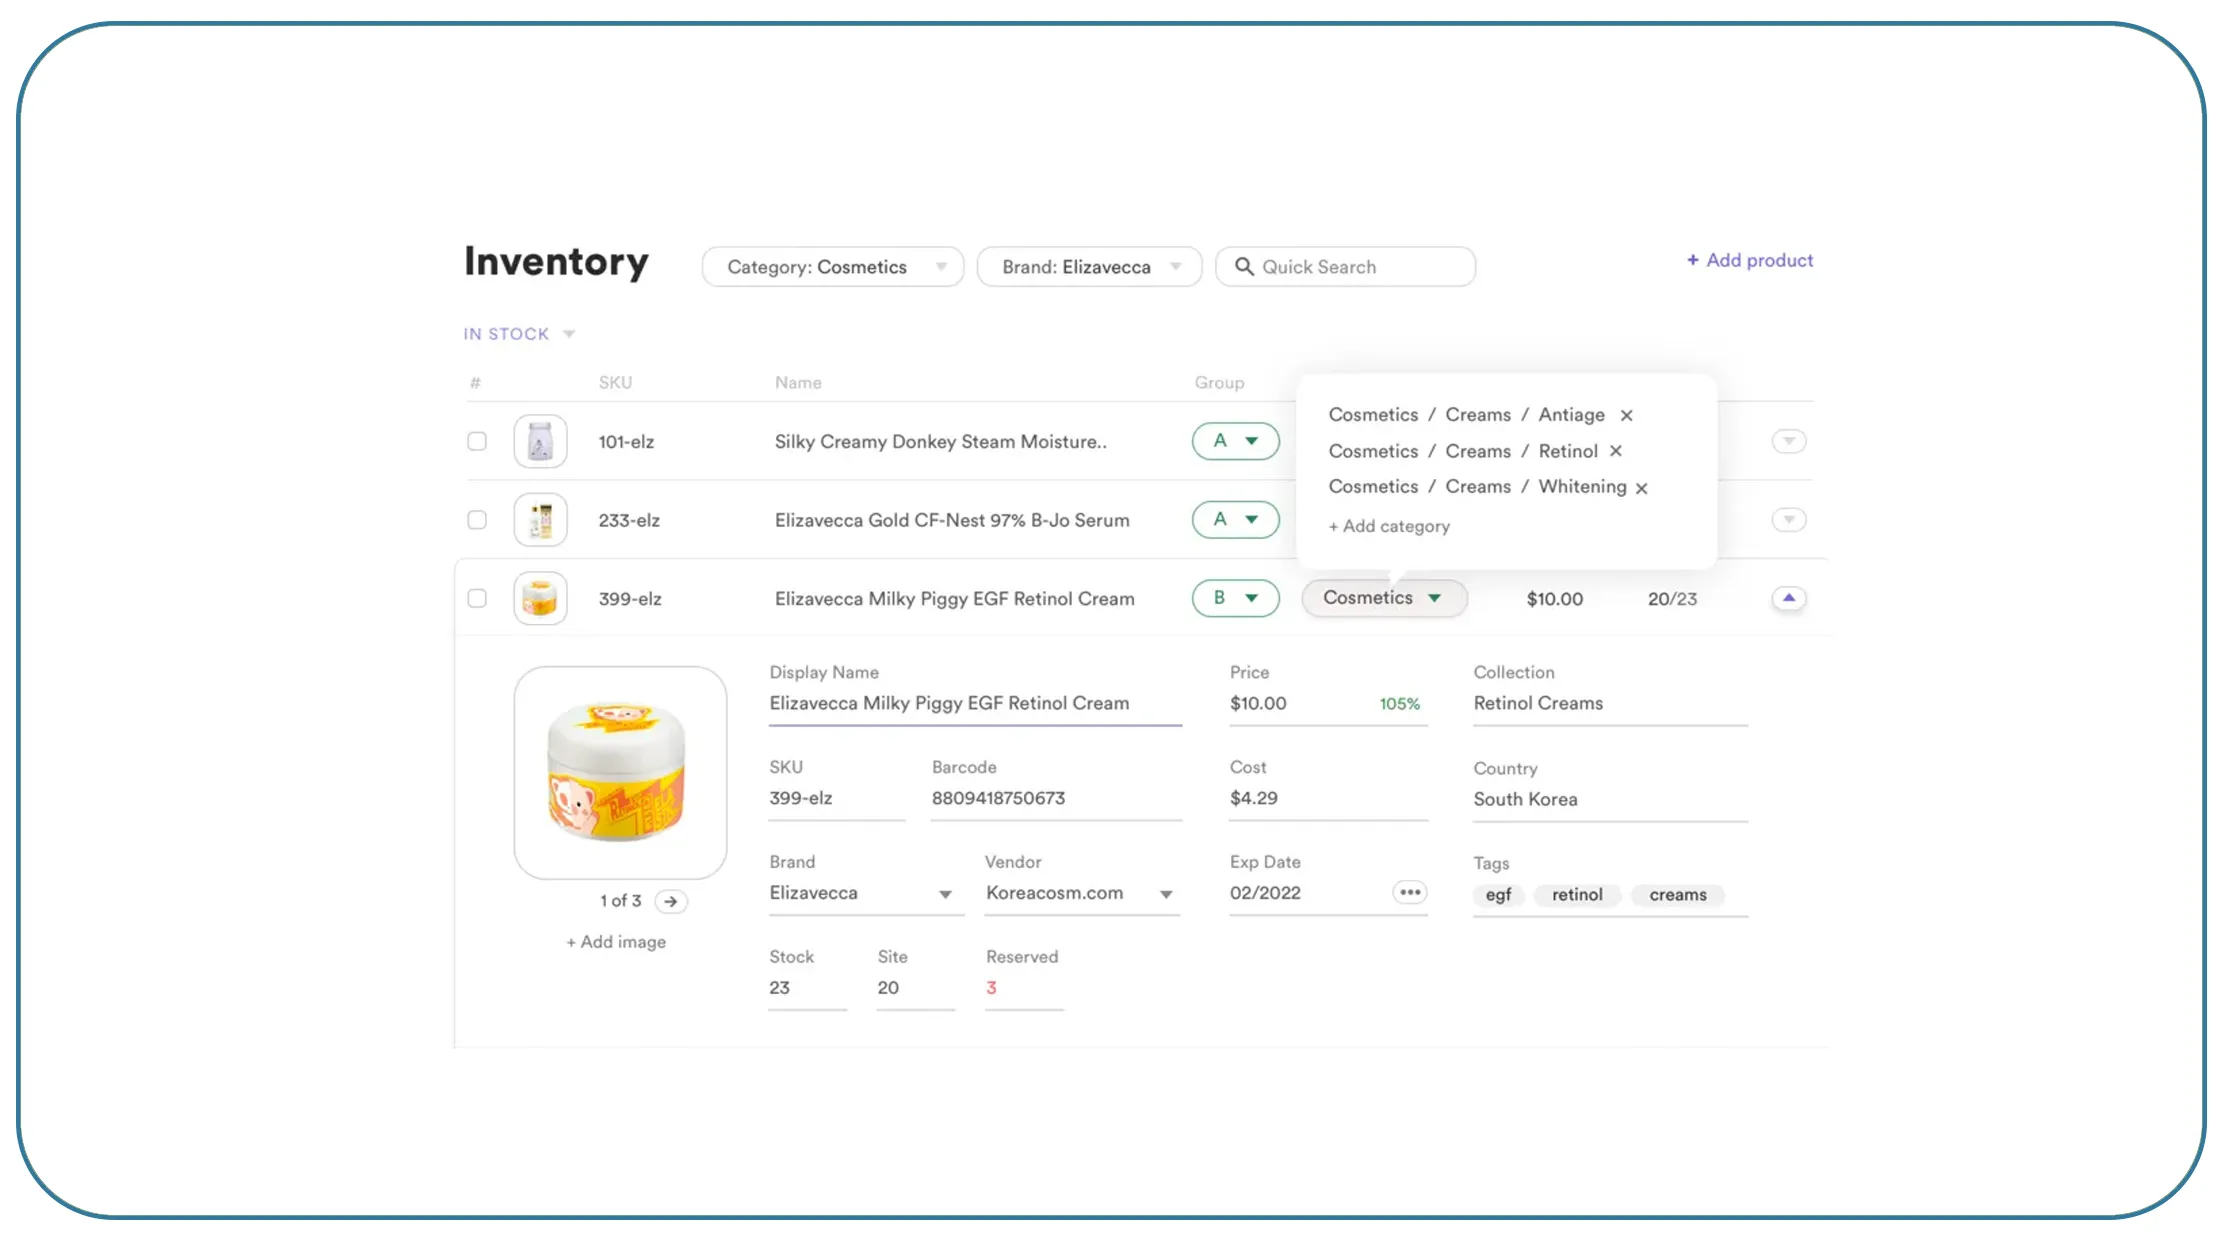The image size is (2223, 1240).
Task: Select the 399-elz row checkbox
Action: (477, 598)
